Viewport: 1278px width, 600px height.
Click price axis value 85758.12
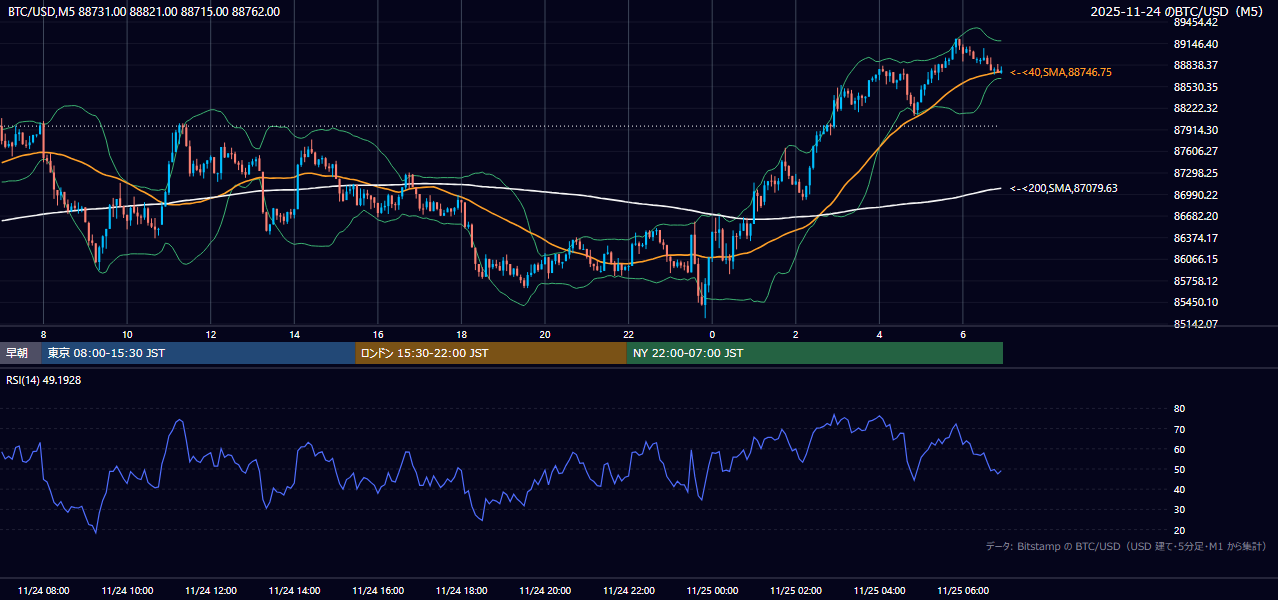tap(1195, 281)
